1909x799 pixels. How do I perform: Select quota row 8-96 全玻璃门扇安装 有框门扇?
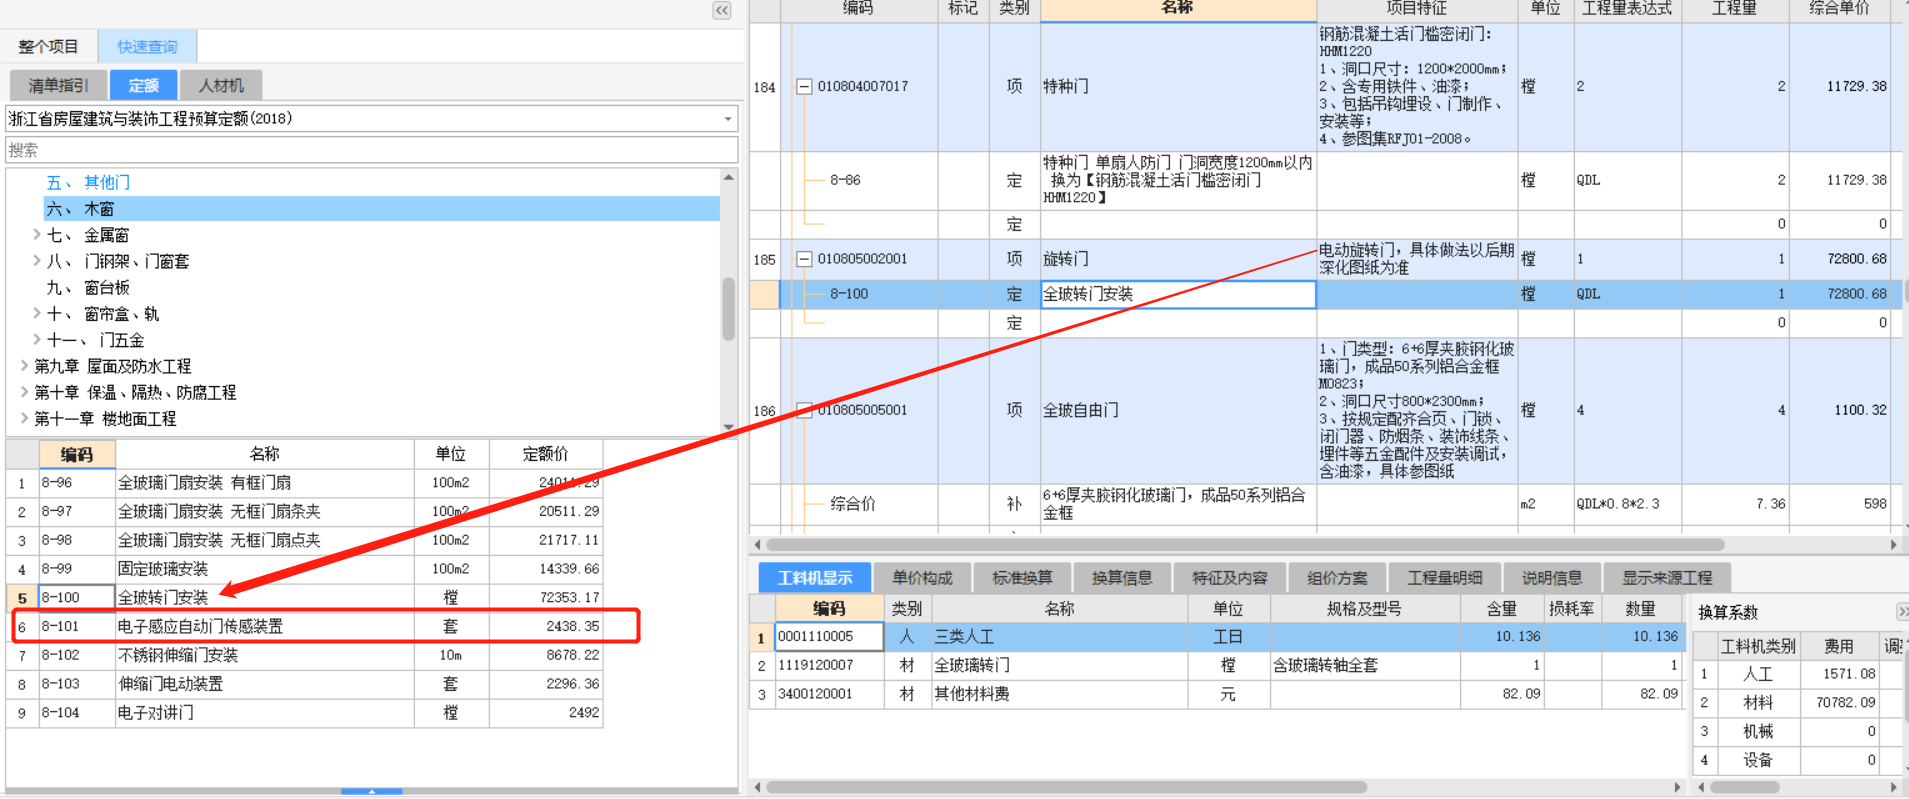305,483
